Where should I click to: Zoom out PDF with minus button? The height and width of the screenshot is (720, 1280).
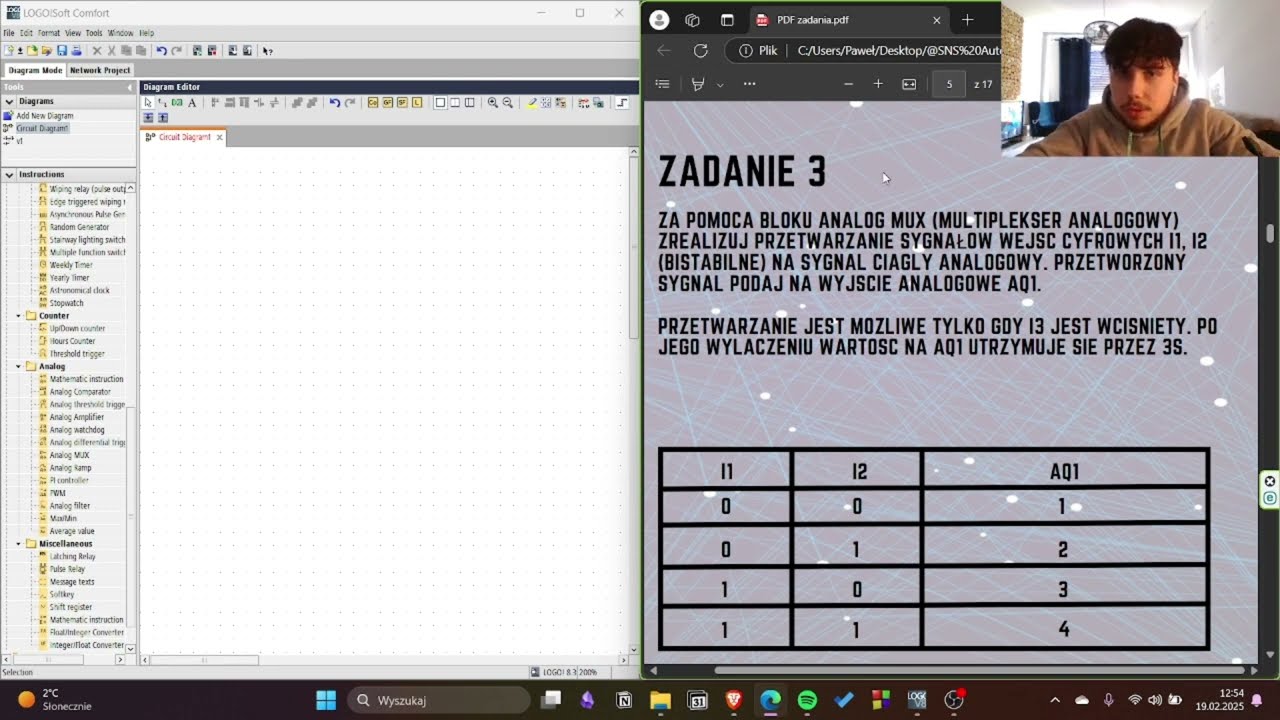tap(848, 84)
